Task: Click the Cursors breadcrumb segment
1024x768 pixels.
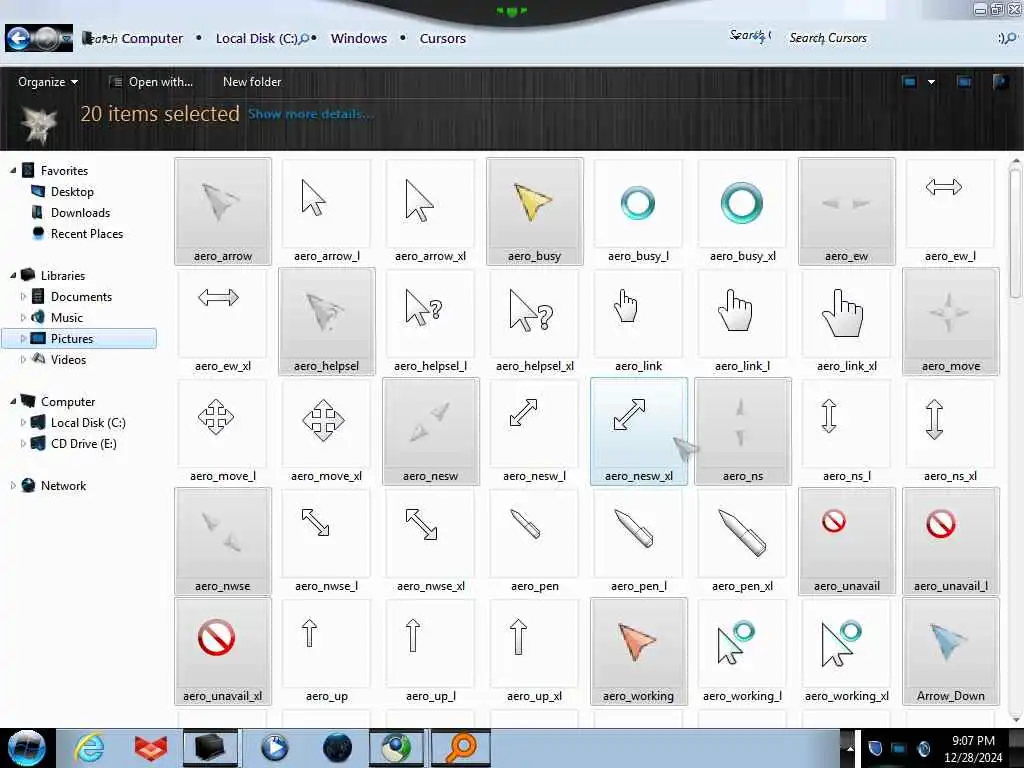Action: tap(443, 39)
